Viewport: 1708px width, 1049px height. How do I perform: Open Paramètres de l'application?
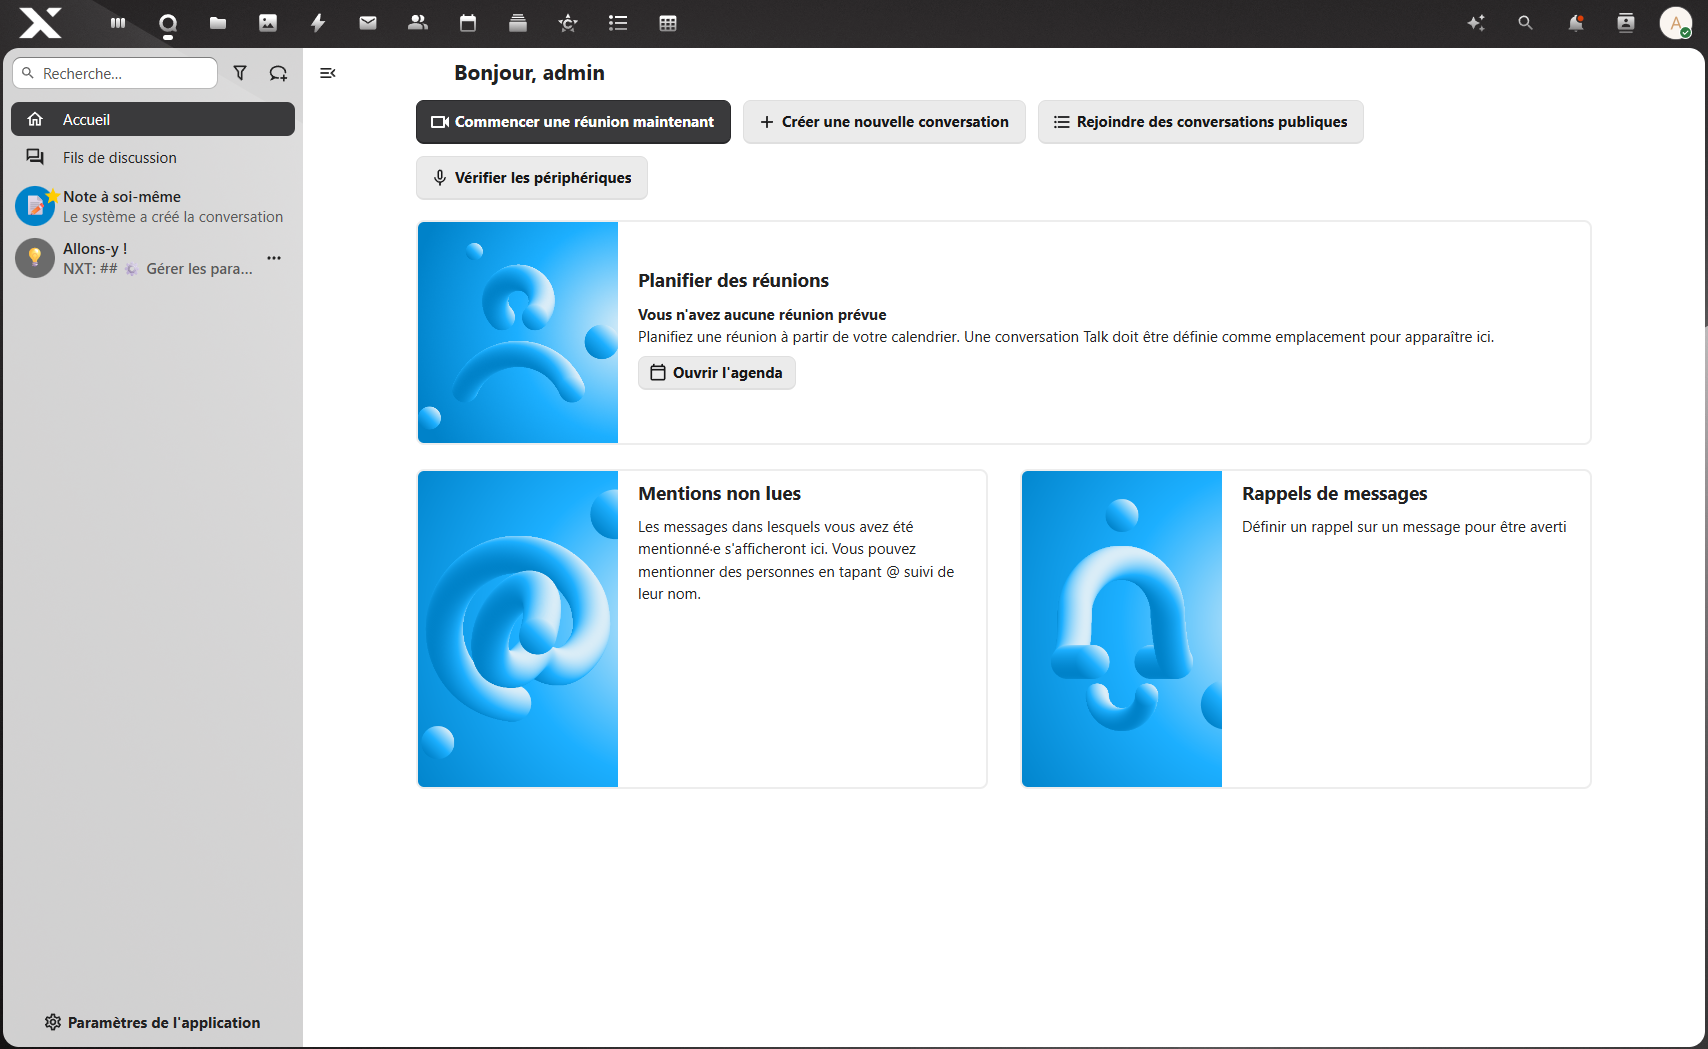click(x=152, y=1022)
